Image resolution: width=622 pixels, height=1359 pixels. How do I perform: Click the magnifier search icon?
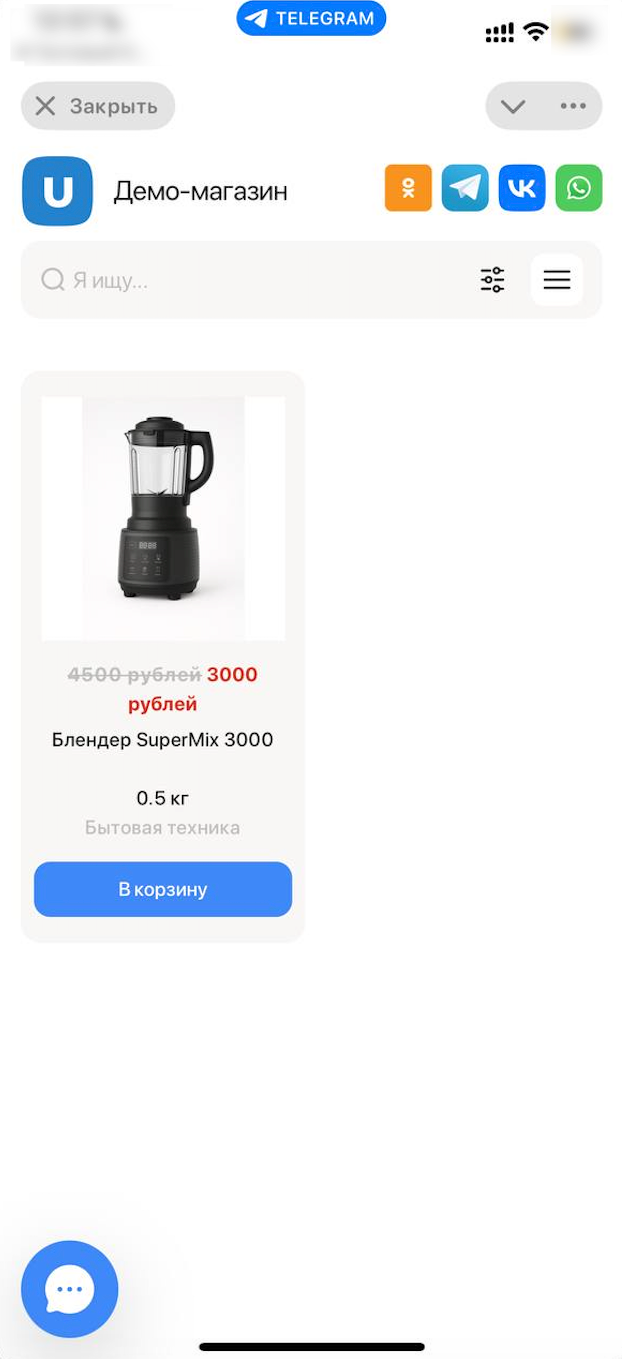[x=52, y=279]
